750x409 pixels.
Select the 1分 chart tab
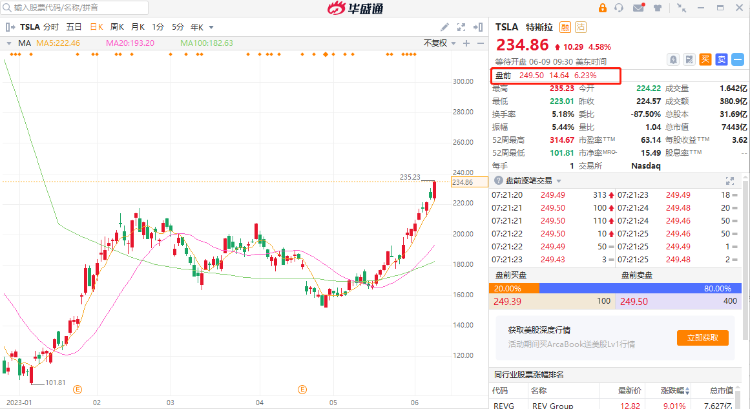(158, 27)
